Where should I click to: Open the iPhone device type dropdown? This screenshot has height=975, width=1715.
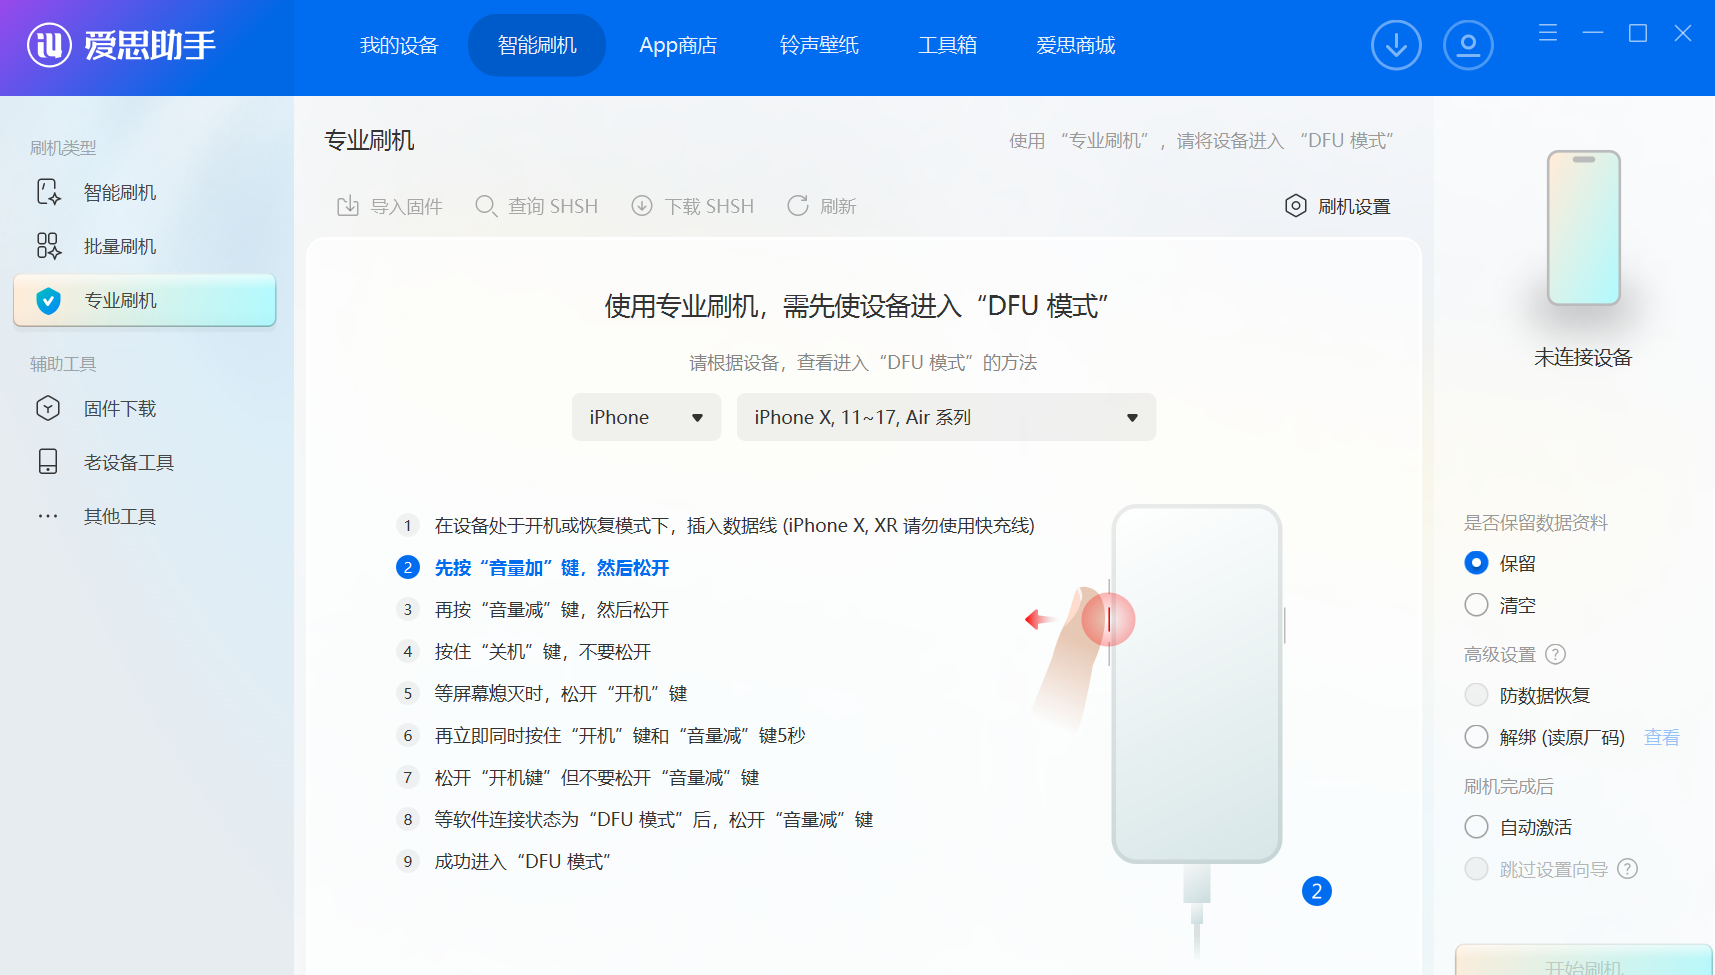646,417
